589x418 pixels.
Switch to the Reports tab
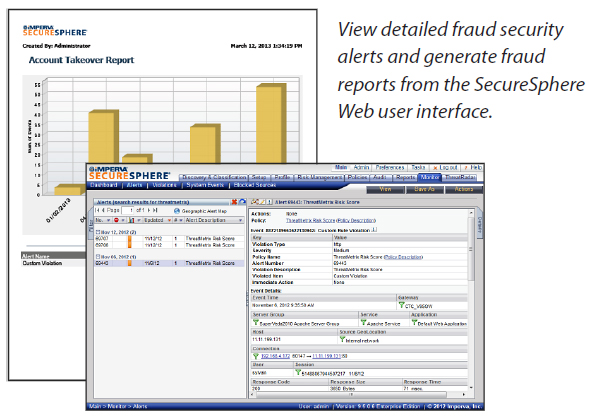406,177
